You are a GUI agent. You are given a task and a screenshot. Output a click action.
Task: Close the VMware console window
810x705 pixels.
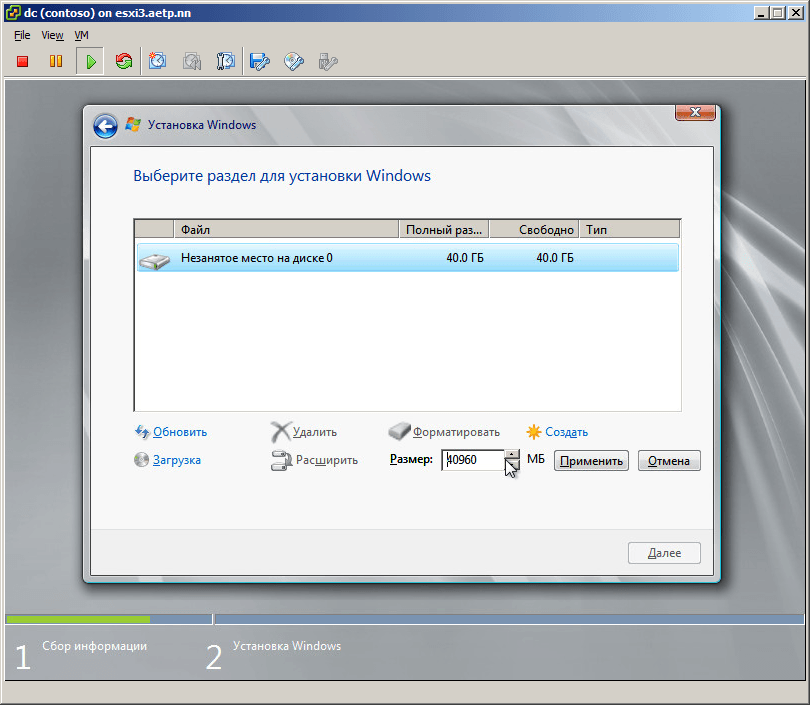click(x=796, y=13)
